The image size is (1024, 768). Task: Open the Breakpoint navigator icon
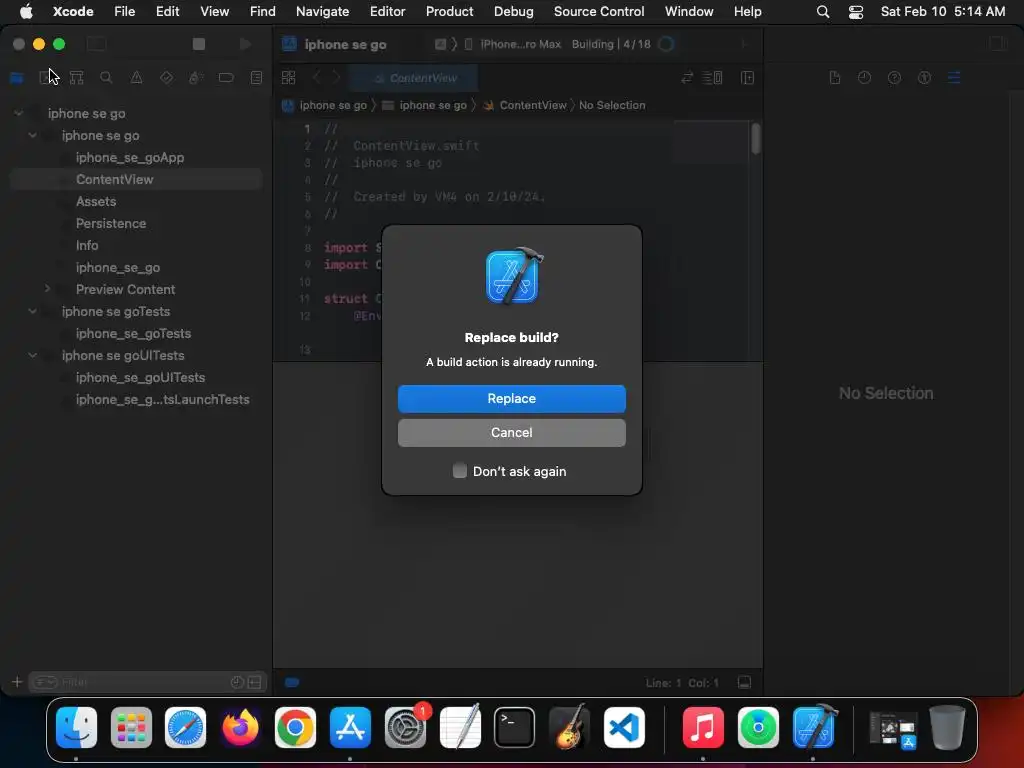click(226, 78)
